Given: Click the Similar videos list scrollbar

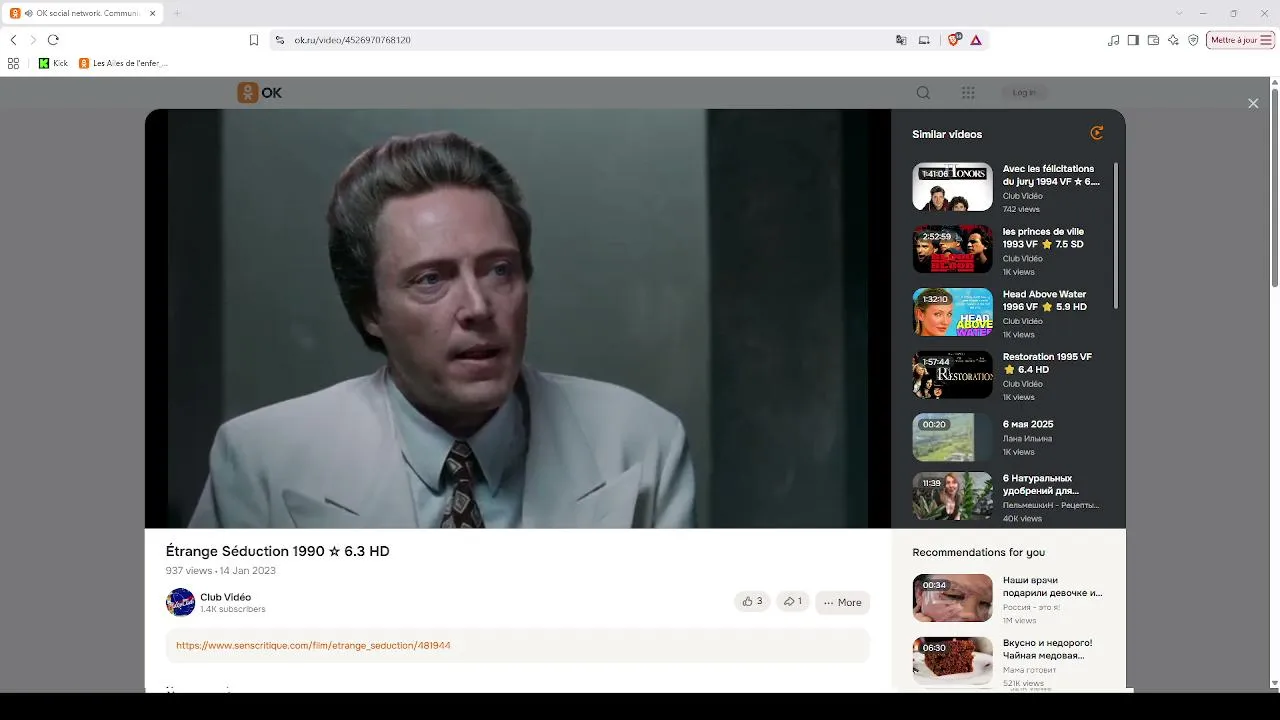Looking at the screenshot, I should 1116,235.
